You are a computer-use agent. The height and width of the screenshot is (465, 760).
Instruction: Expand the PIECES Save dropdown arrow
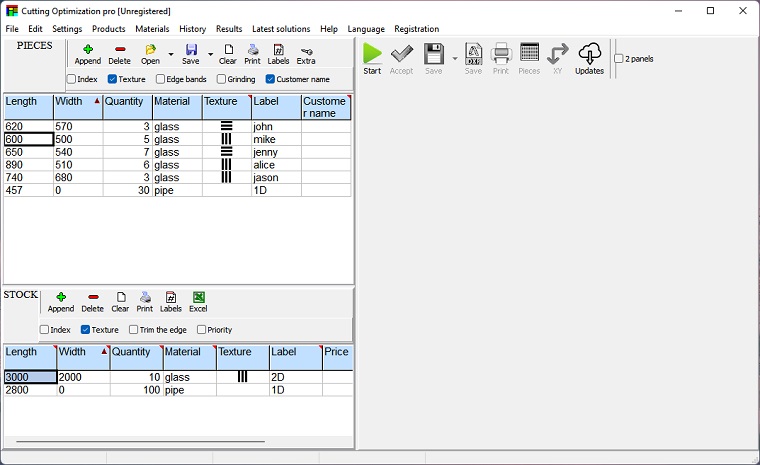[x=210, y=55]
